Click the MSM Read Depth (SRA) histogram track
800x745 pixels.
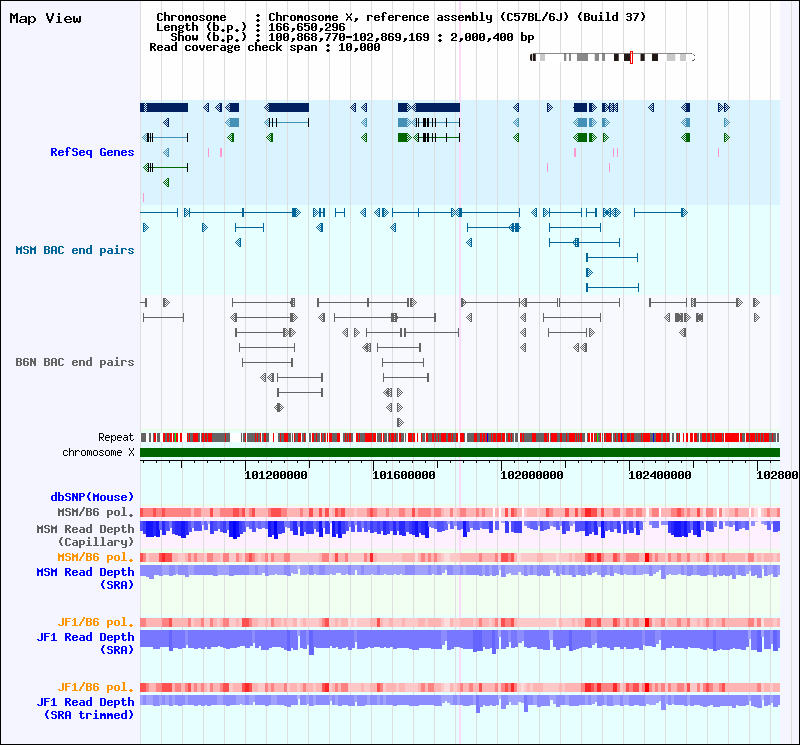coord(460,572)
